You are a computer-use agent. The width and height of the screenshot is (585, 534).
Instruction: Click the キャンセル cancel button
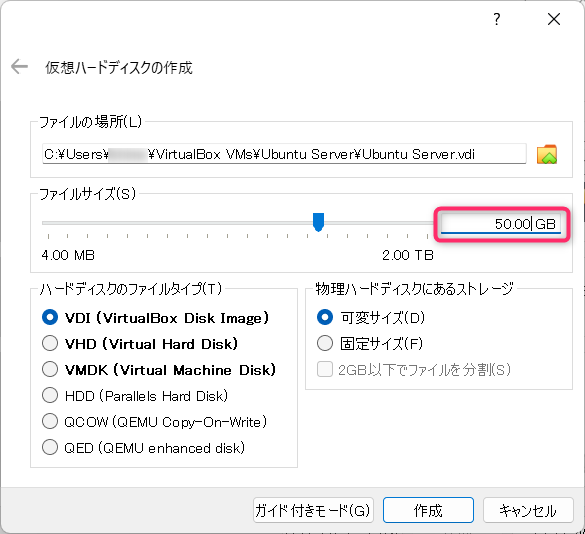(528, 510)
